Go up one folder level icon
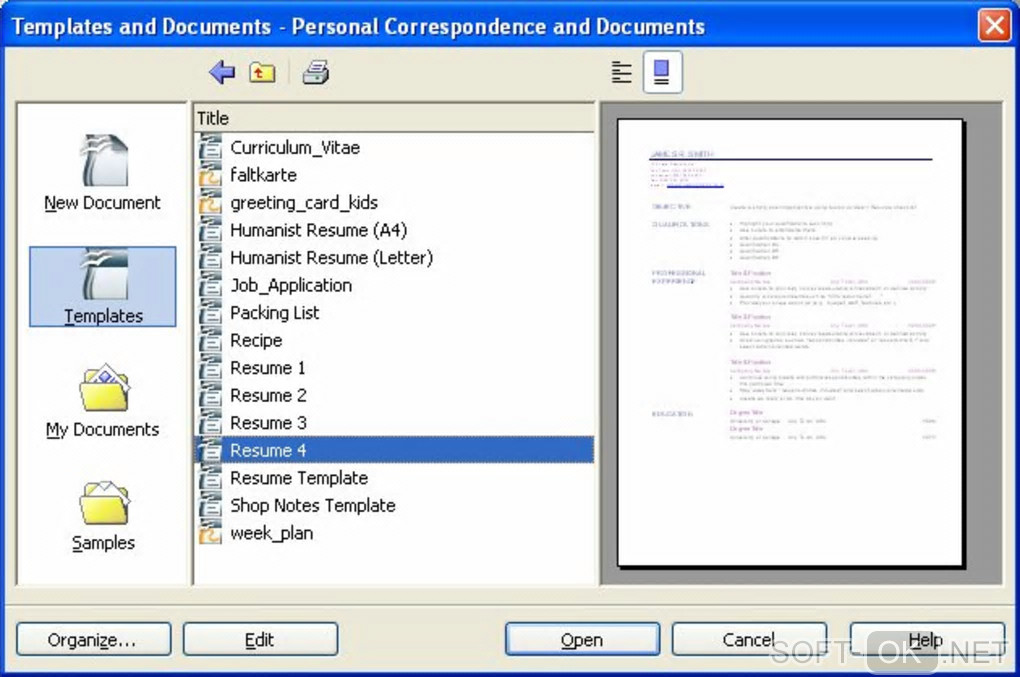This screenshot has height=677, width=1020. click(262, 72)
